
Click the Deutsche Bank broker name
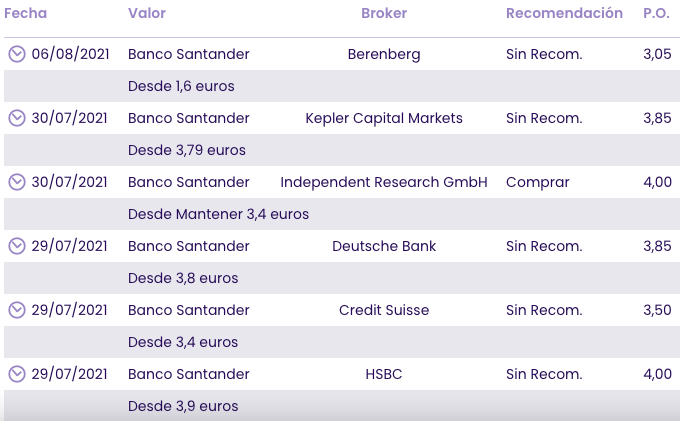pyautogui.click(x=384, y=246)
